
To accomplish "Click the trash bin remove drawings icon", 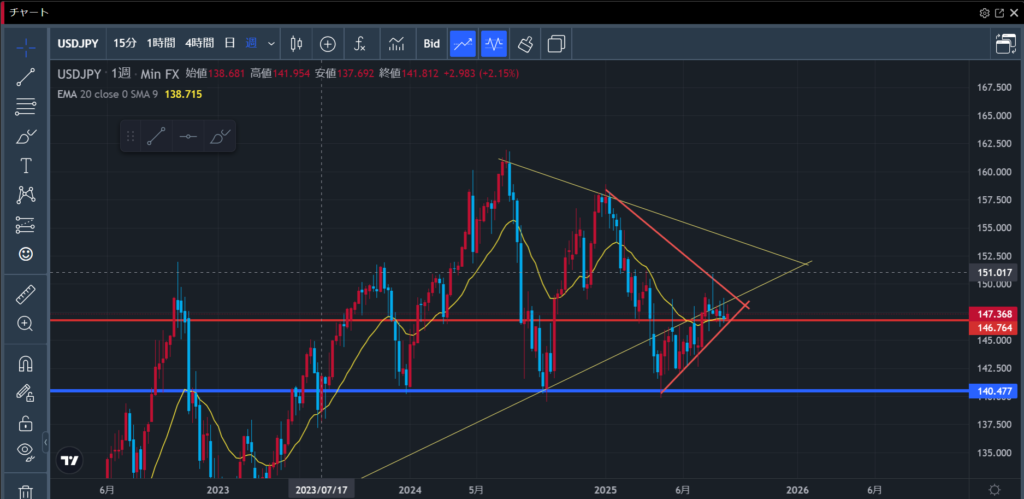I will click(x=25, y=491).
